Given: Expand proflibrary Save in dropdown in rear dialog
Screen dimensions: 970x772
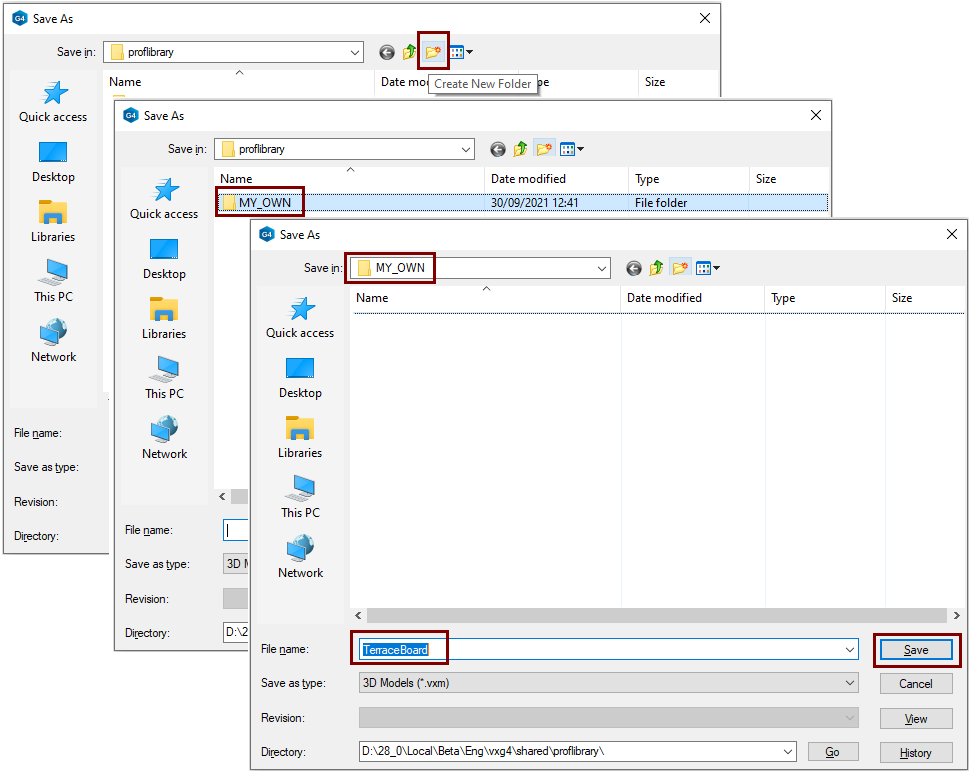Looking at the screenshot, I should tap(355, 53).
